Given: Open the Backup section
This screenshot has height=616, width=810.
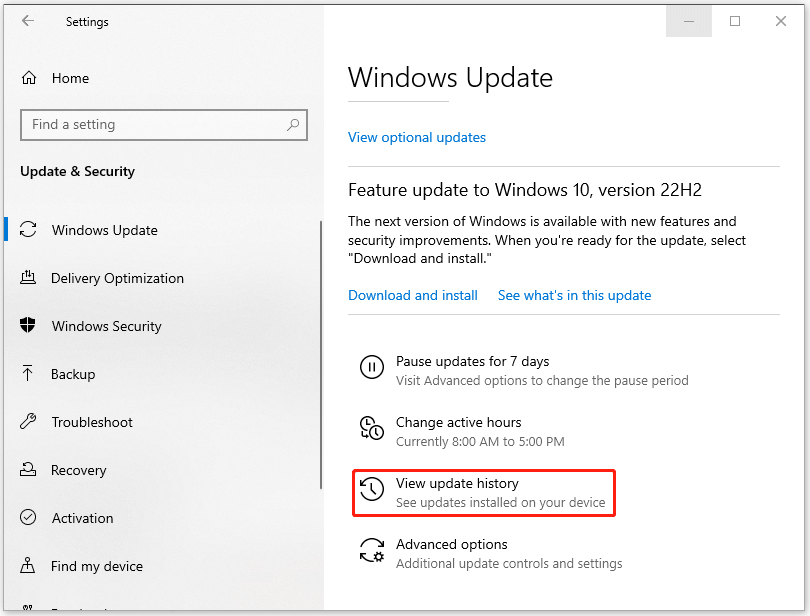Looking at the screenshot, I should (73, 374).
